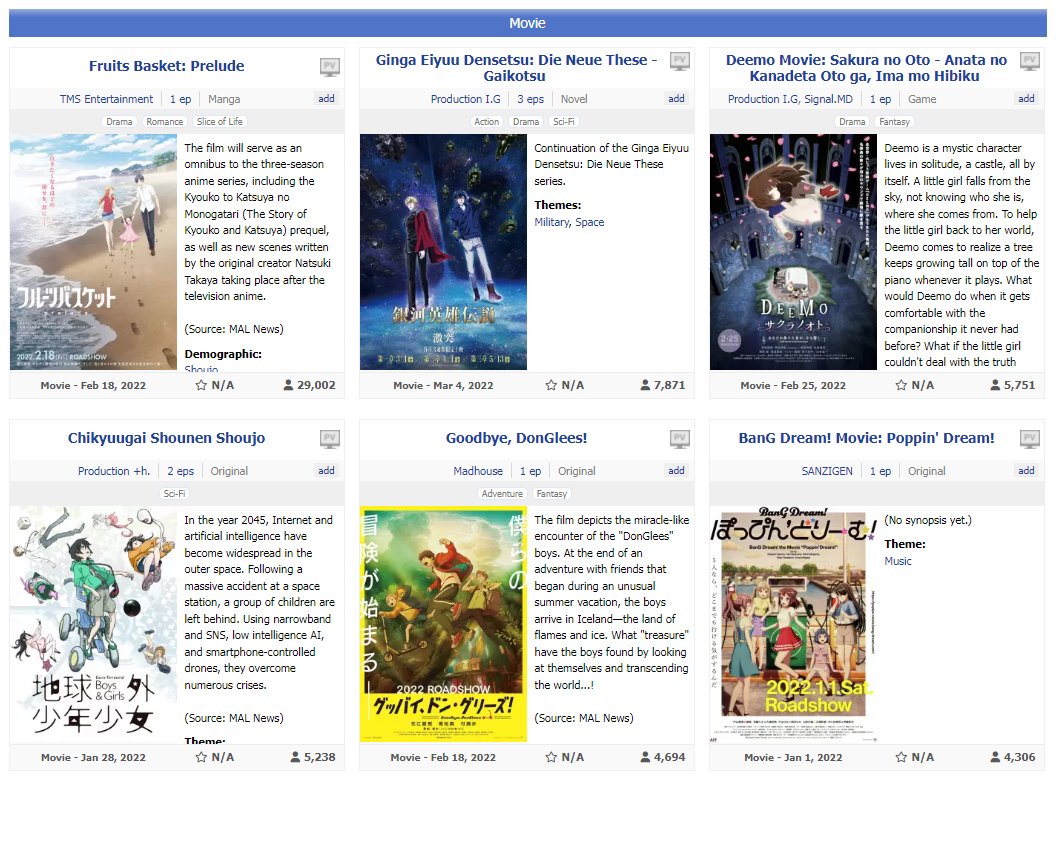Add Ginga Eiyuu Densetsu to my list
The image size is (1056, 852).
coord(676,98)
